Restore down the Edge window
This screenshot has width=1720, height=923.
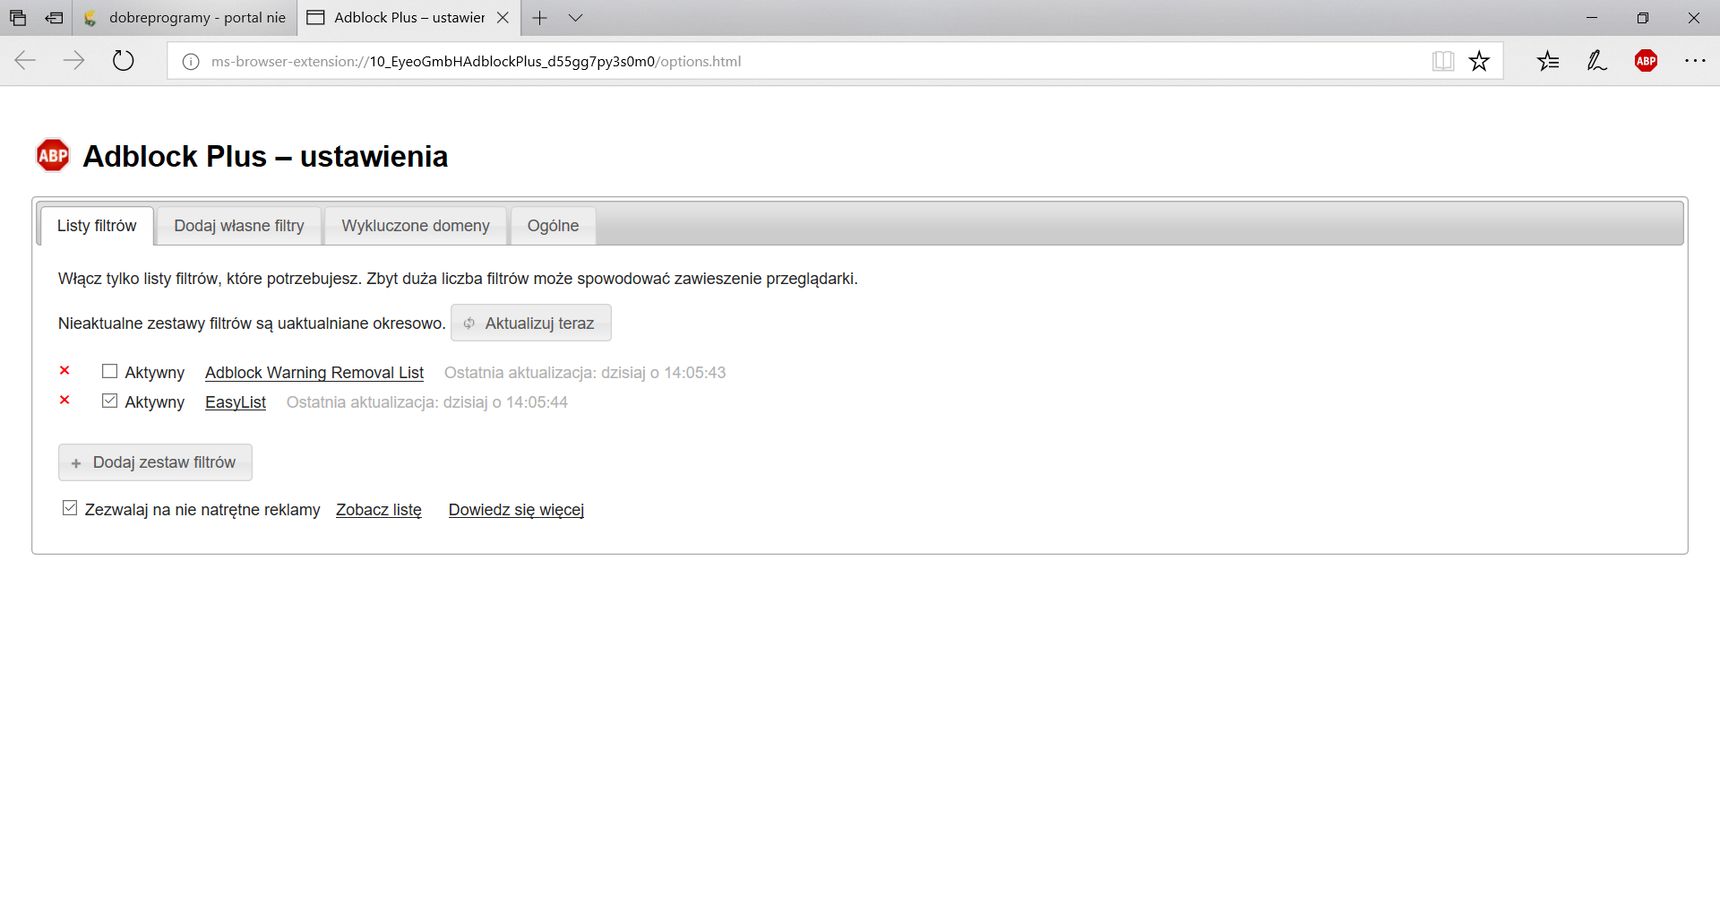(x=1643, y=18)
